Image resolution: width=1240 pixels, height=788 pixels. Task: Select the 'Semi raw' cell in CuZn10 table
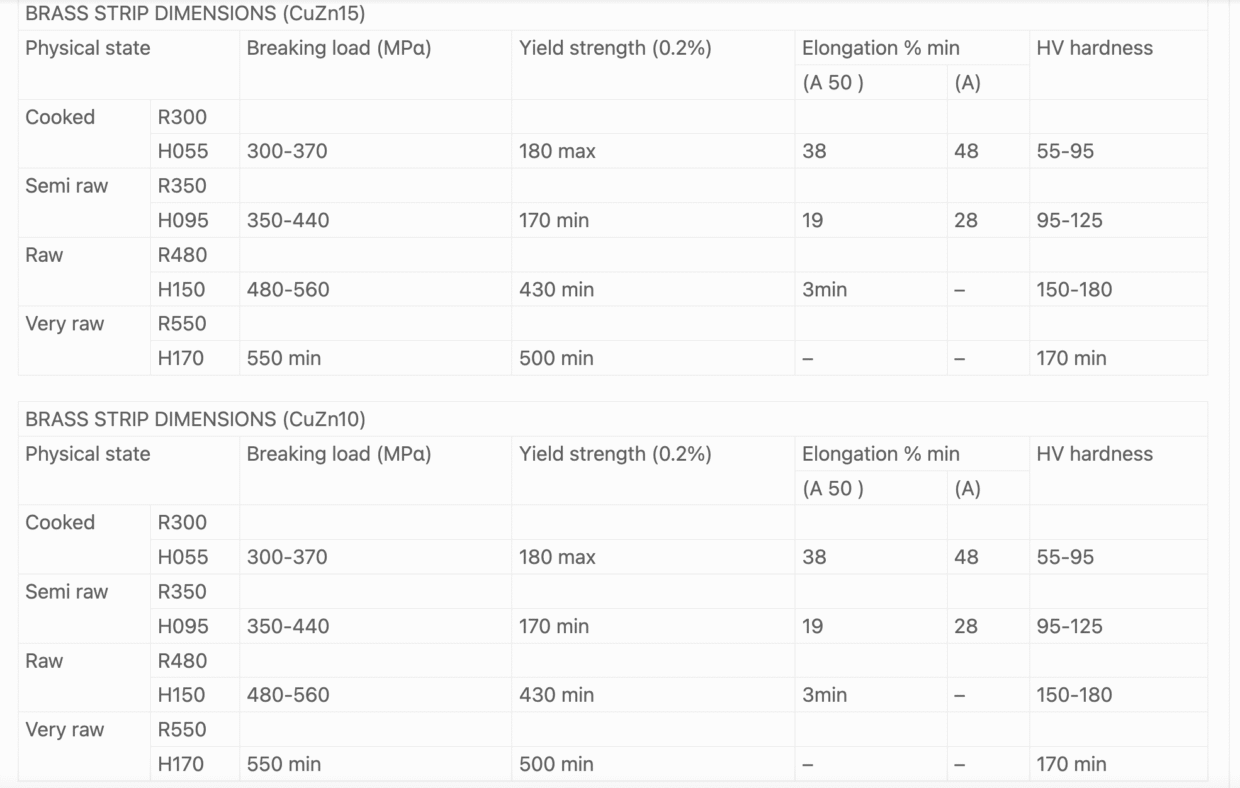pyautogui.click(x=66, y=592)
